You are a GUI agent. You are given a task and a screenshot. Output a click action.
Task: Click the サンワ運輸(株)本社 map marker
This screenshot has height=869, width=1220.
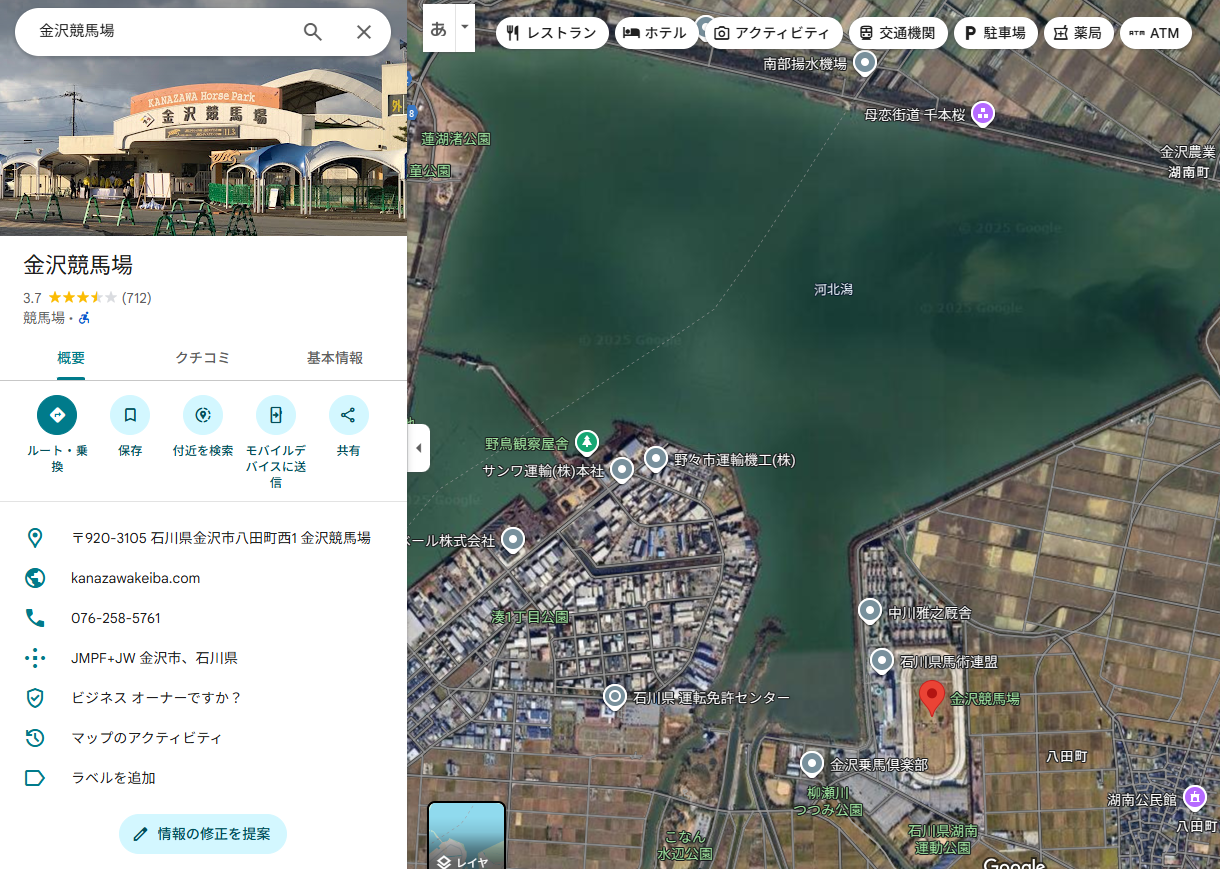(x=622, y=470)
